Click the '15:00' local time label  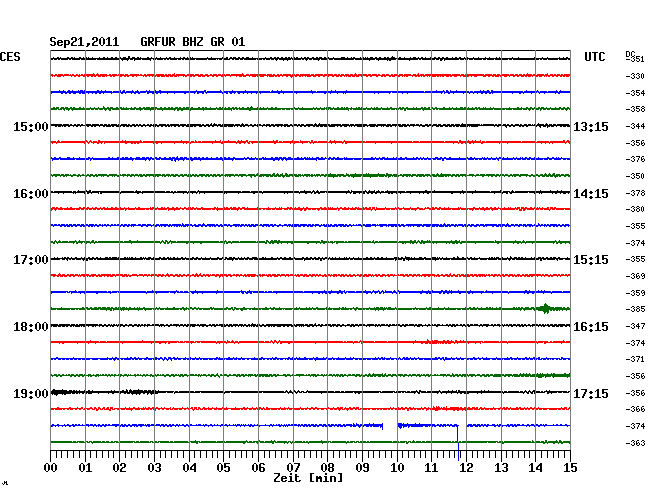click(x=31, y=126)
